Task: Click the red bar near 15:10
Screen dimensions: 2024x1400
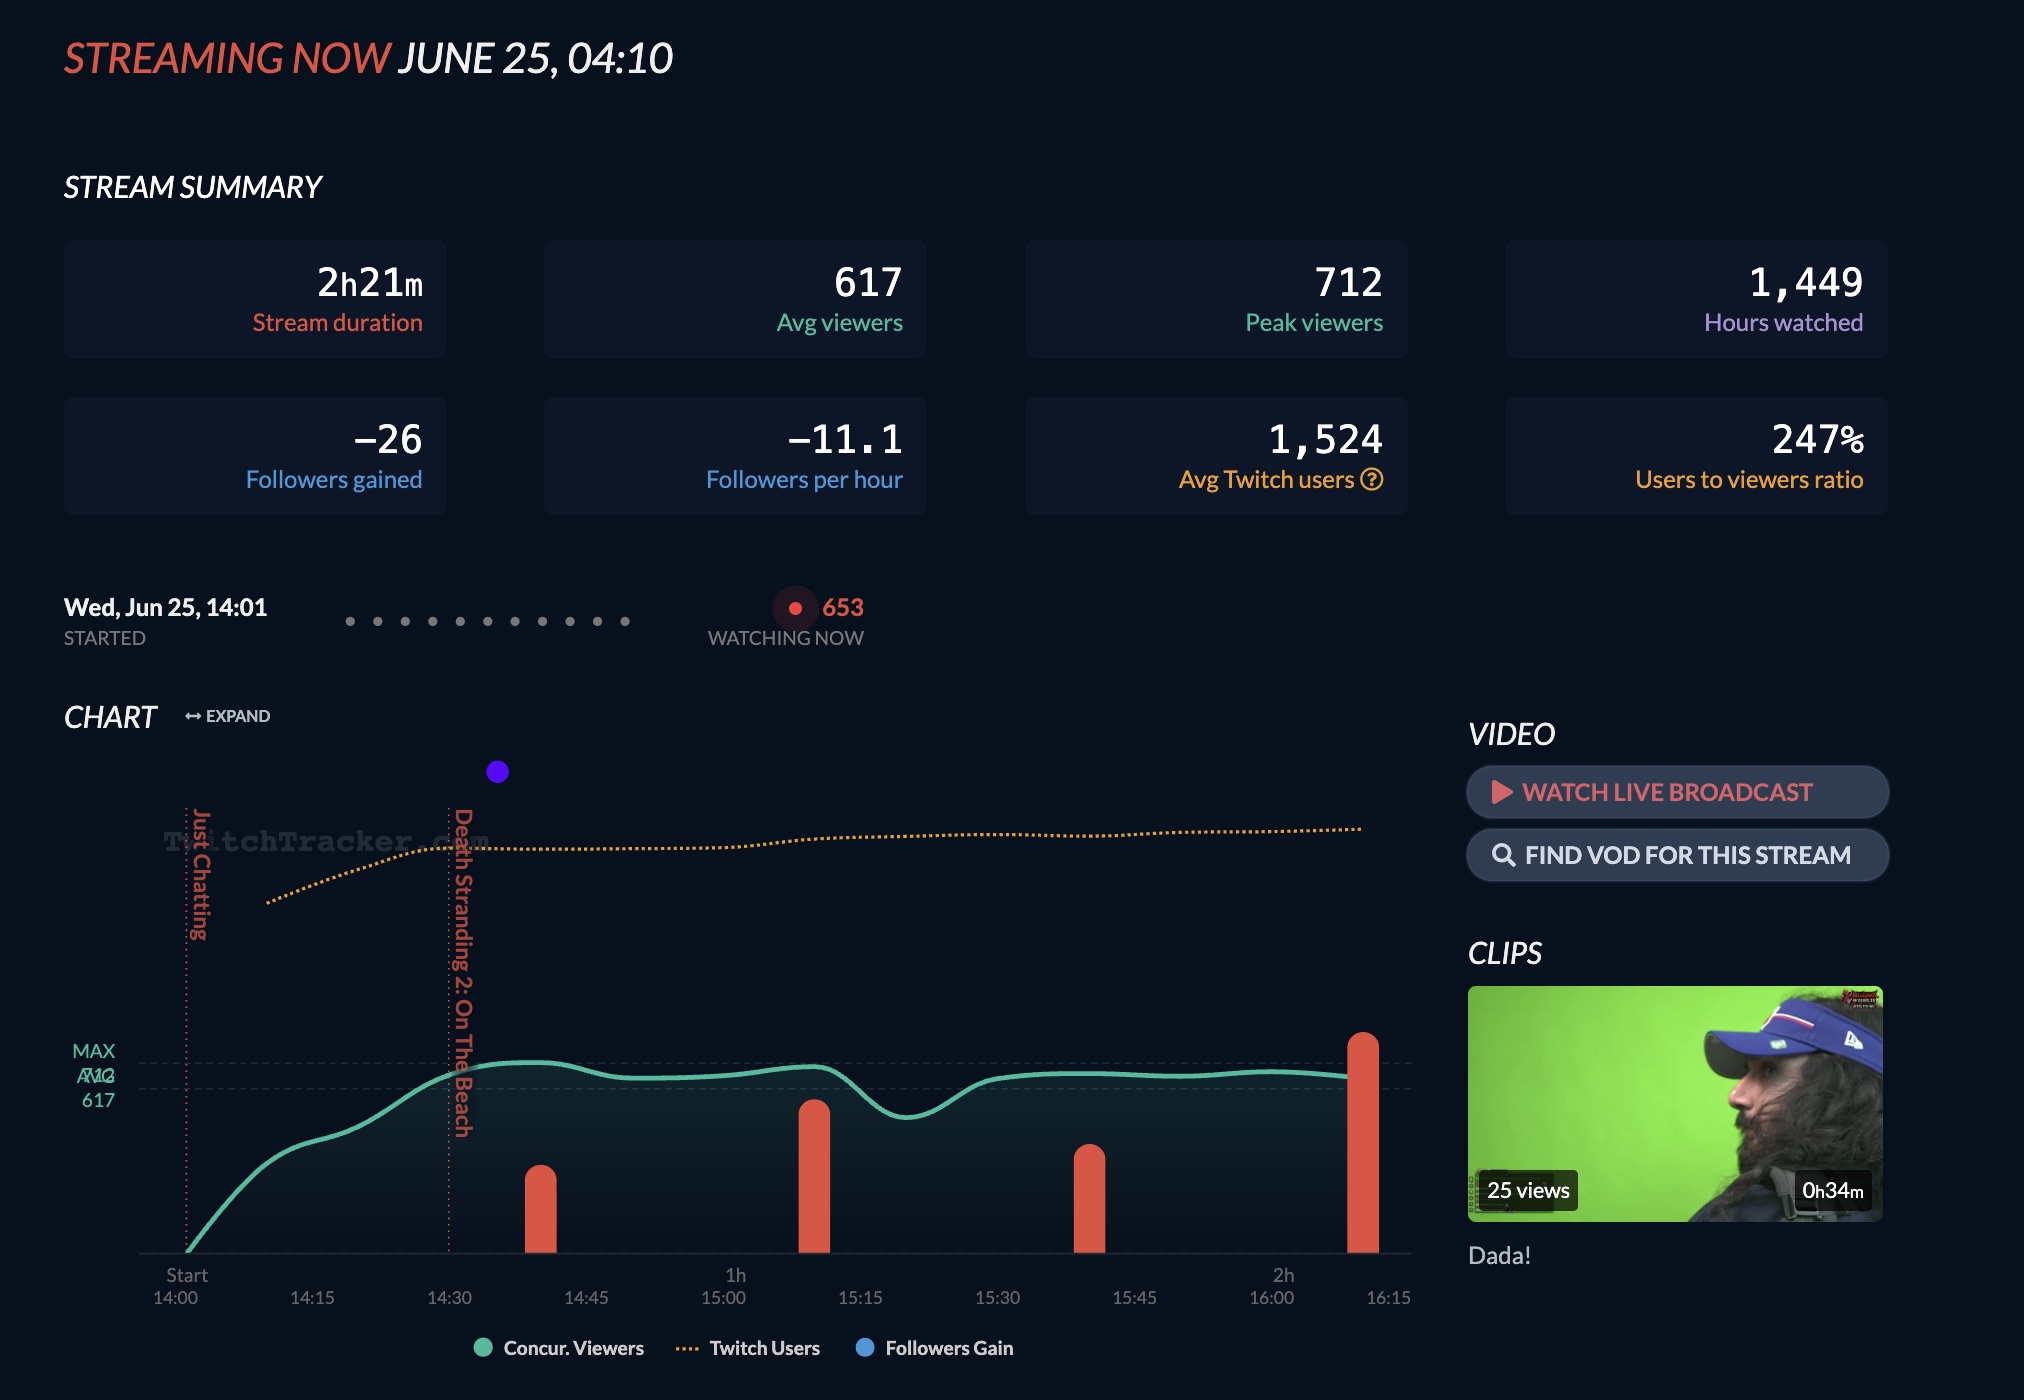Action: click(x=814, y=1176)
